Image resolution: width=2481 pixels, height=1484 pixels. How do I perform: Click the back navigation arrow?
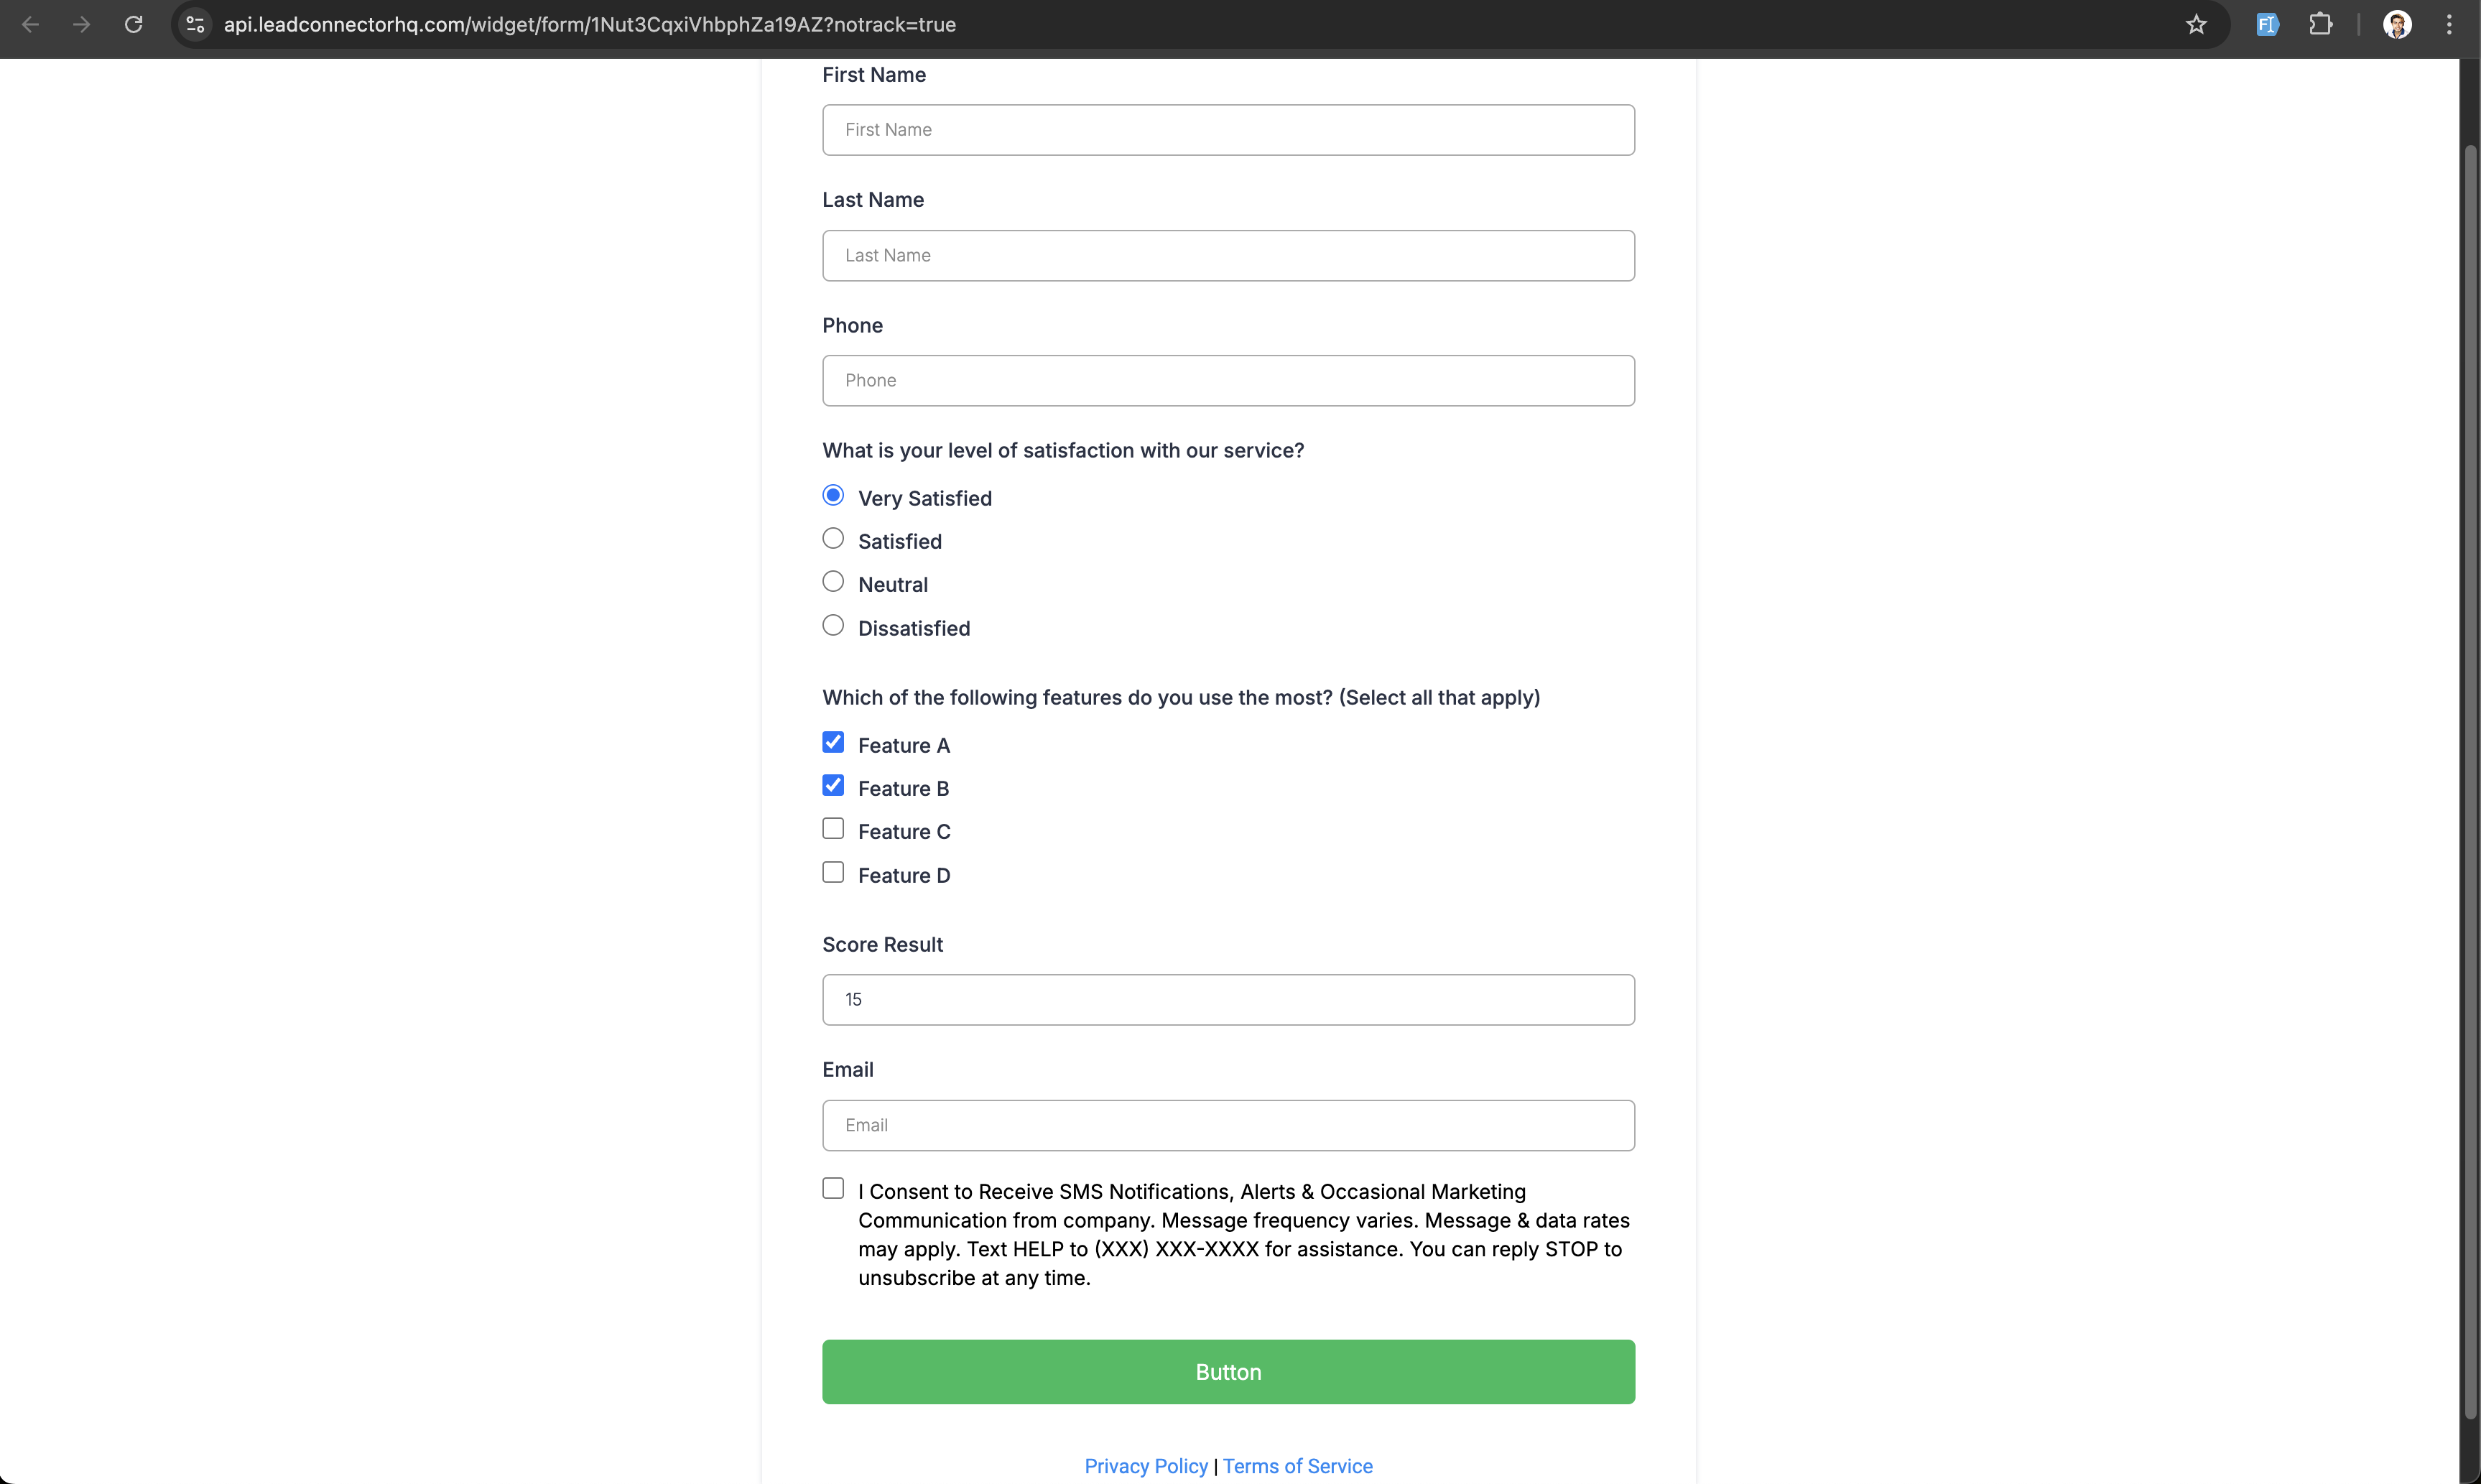pyautogui.click(x=30, y=24)
